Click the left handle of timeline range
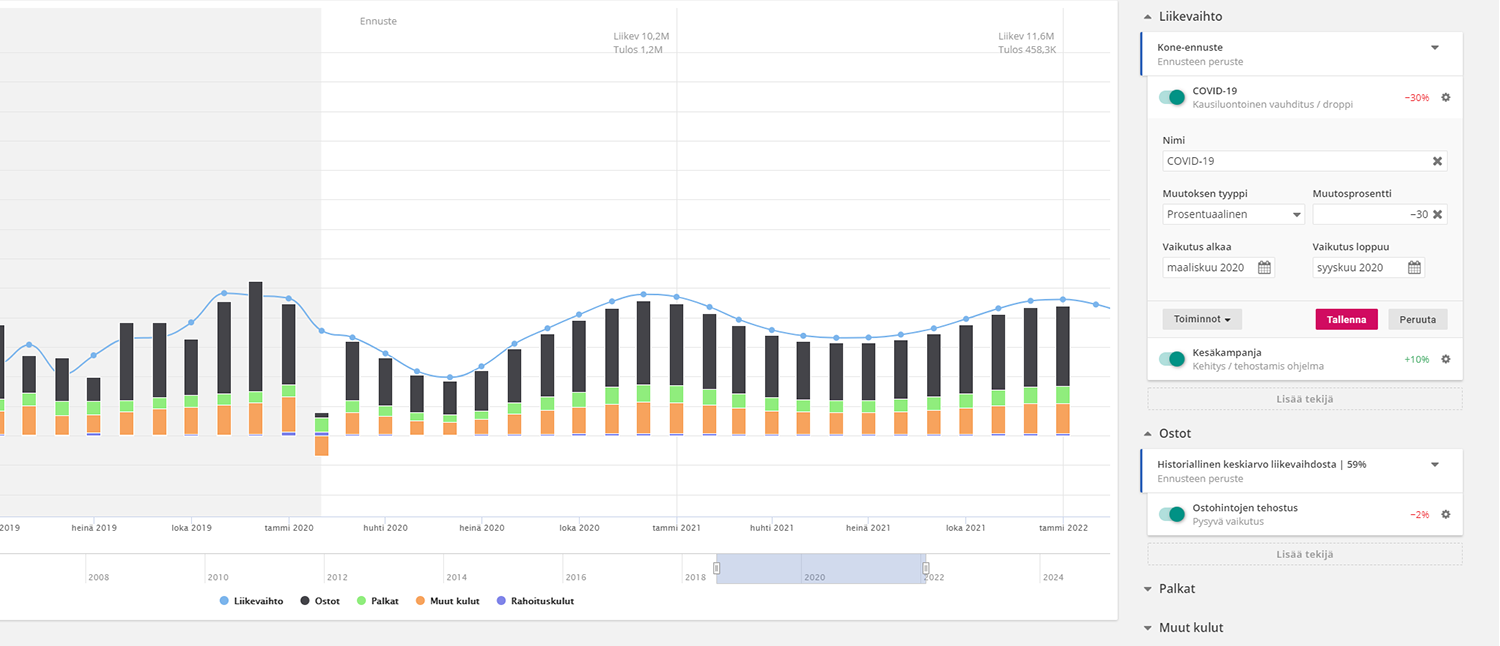Viewport: 1500px width, 646px height. 716,568
